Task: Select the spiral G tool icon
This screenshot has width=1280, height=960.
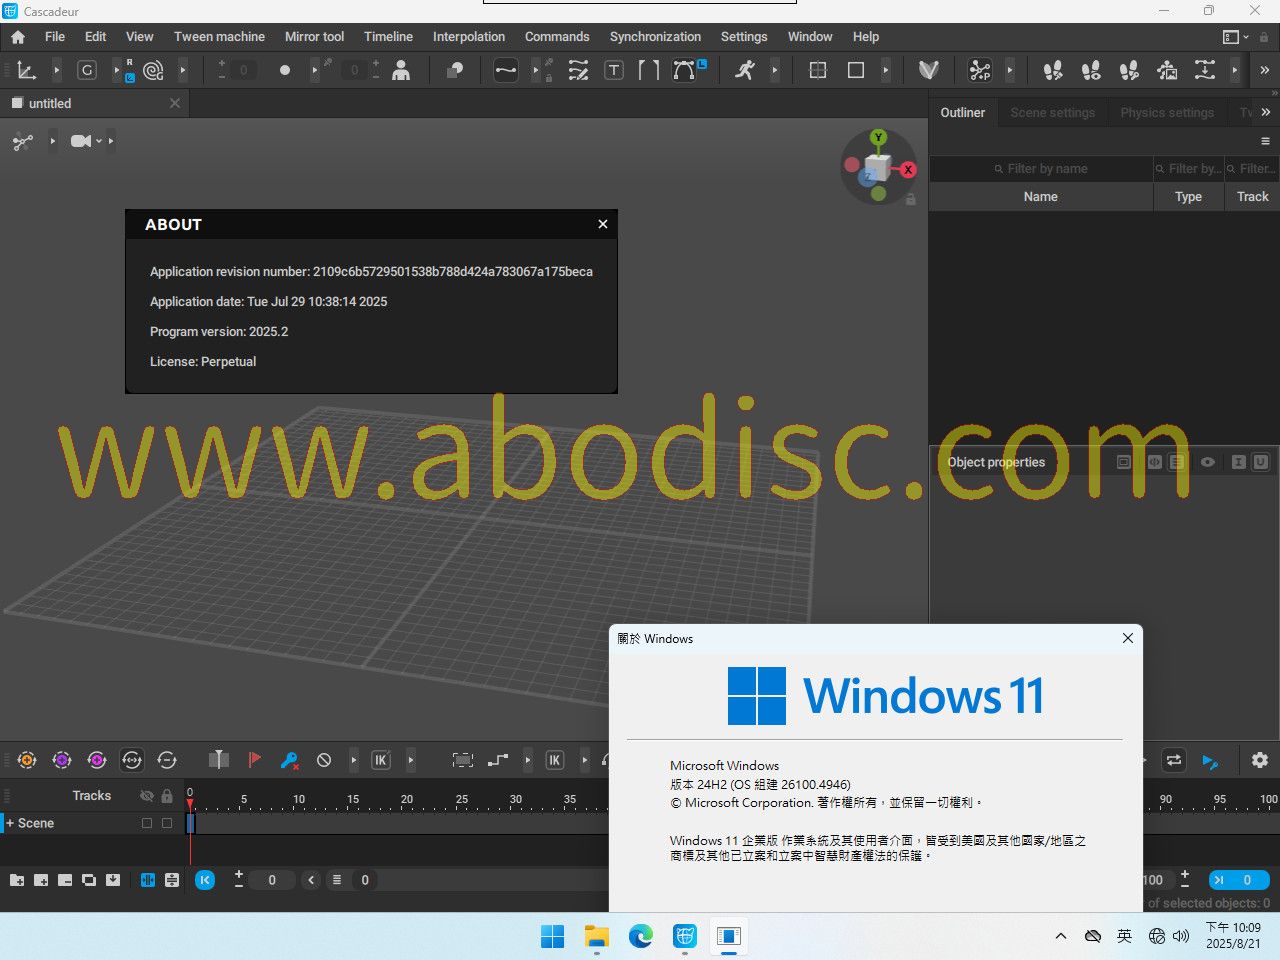Action: 153,70
